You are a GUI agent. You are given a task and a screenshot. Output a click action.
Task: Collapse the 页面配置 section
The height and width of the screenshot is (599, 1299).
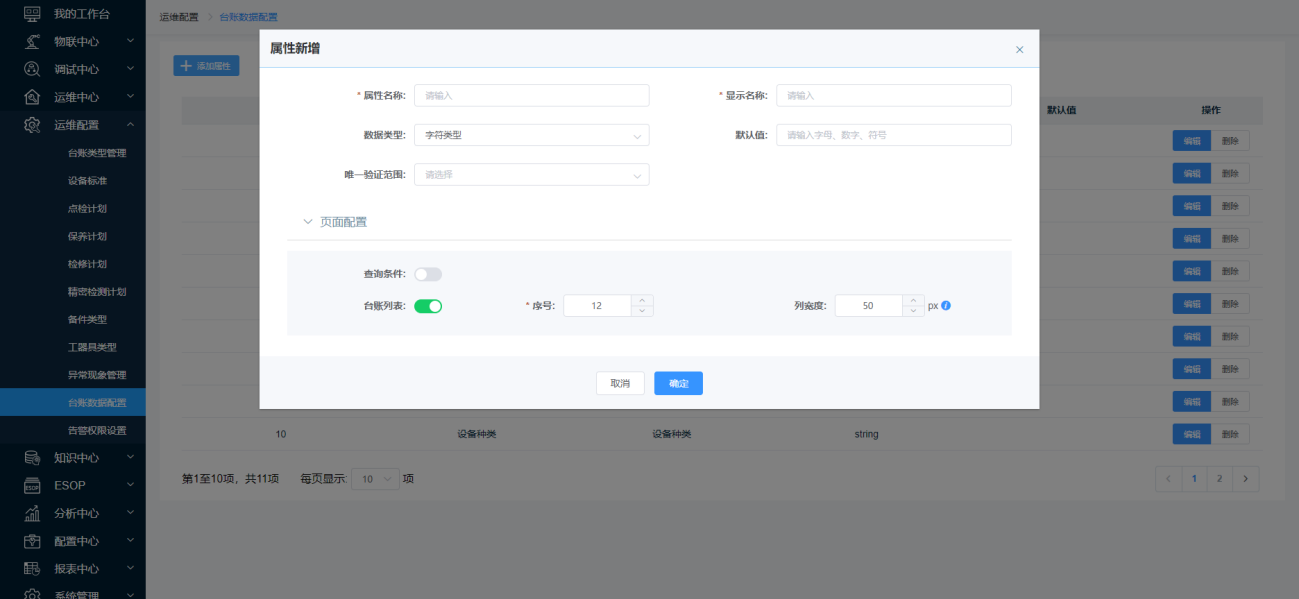click(308, 222)
